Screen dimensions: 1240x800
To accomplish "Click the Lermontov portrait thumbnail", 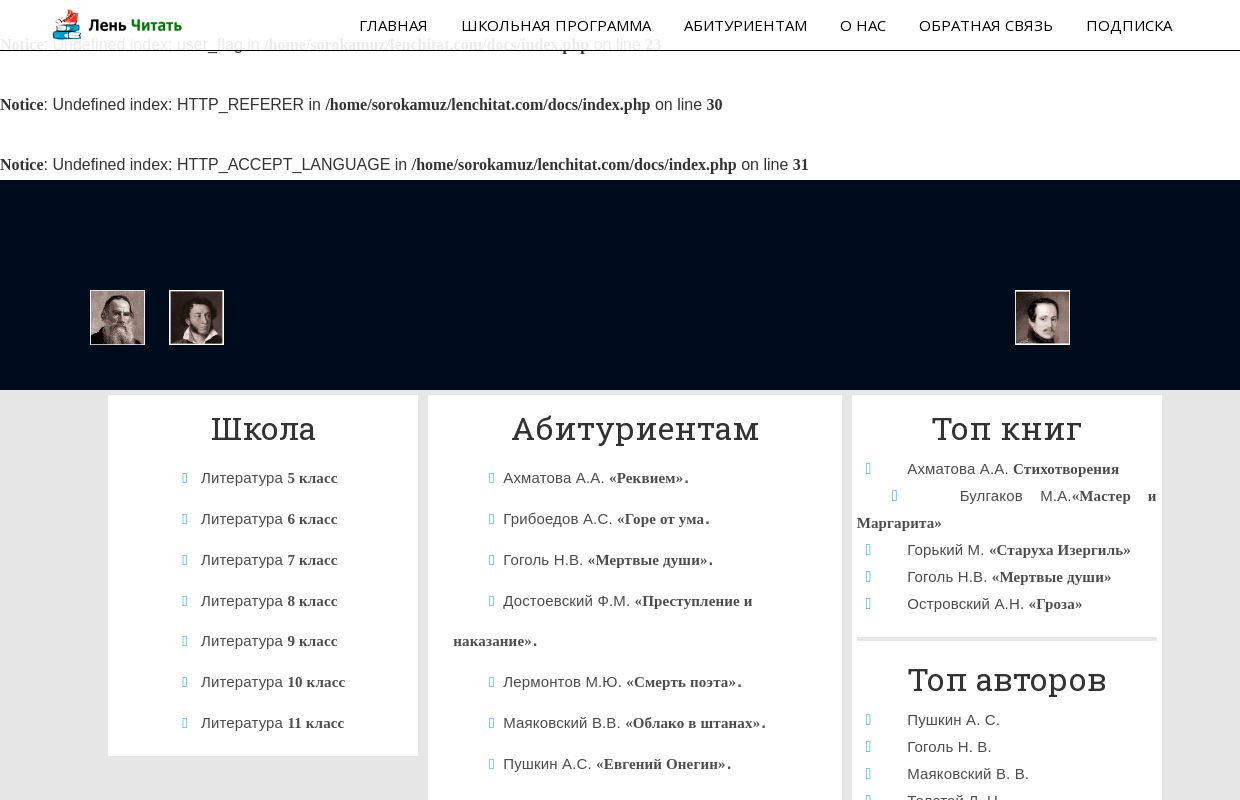I will click(x=1042, y=317).
